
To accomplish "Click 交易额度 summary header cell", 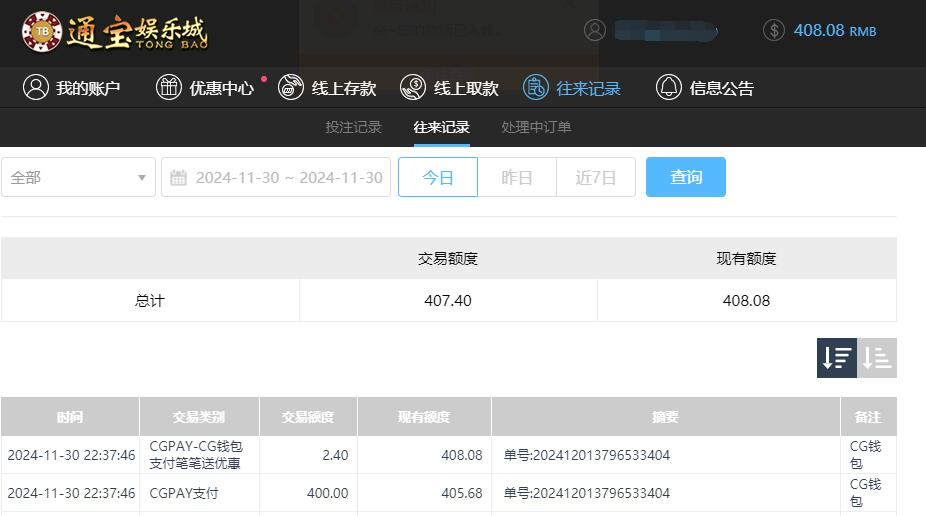I will (448, 259).
